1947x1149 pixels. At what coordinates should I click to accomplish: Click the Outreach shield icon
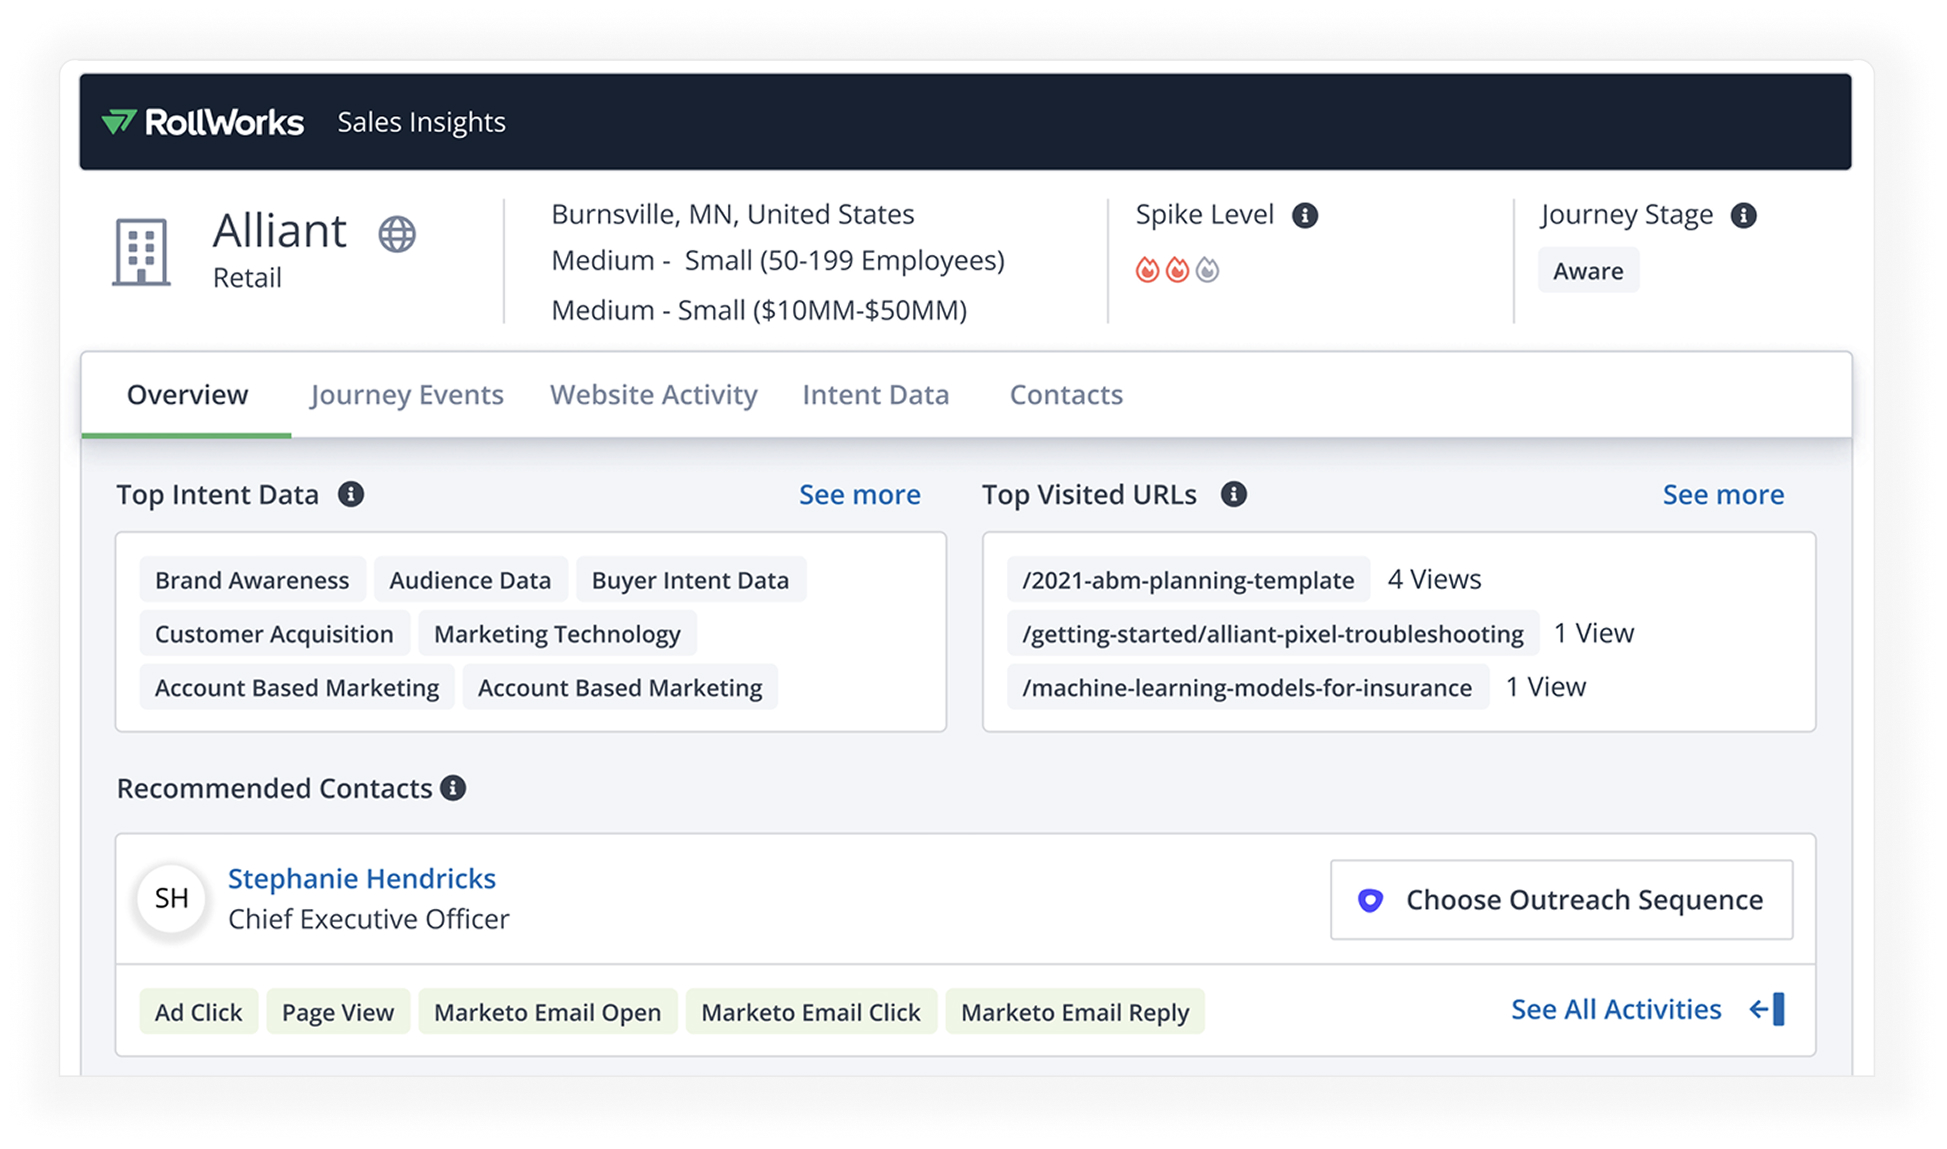1370,900
